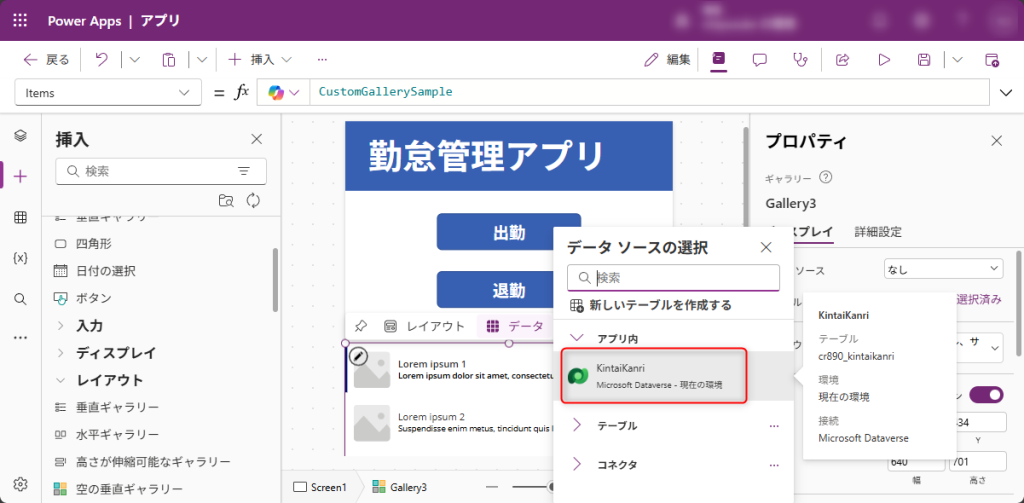Switch to the 詳細設定 advanced tab
This screenshot has height=503, width=1024.
click(878, 231)
